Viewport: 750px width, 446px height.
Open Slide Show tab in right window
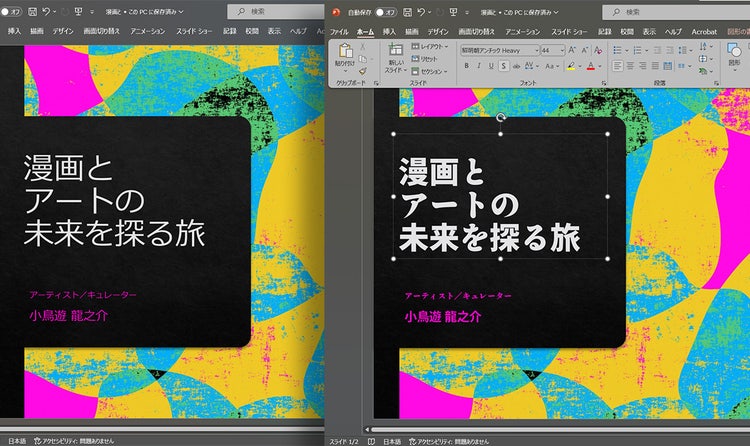tap(569, 32)
